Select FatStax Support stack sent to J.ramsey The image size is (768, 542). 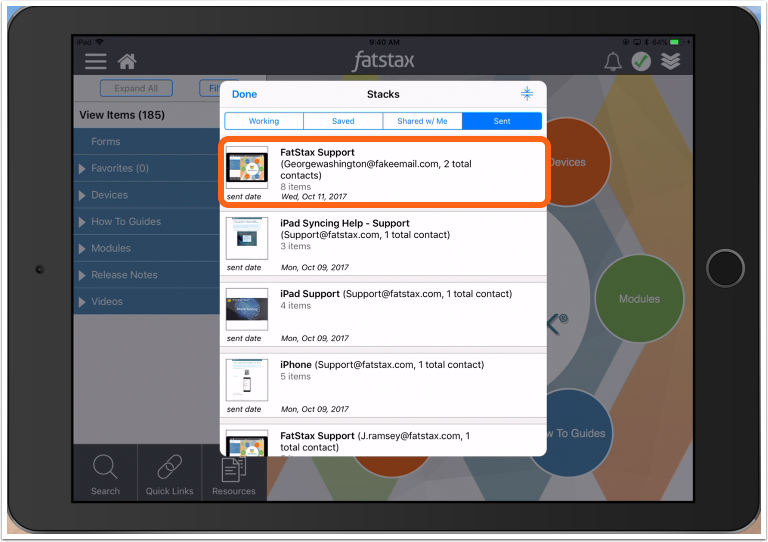(383, 441)
